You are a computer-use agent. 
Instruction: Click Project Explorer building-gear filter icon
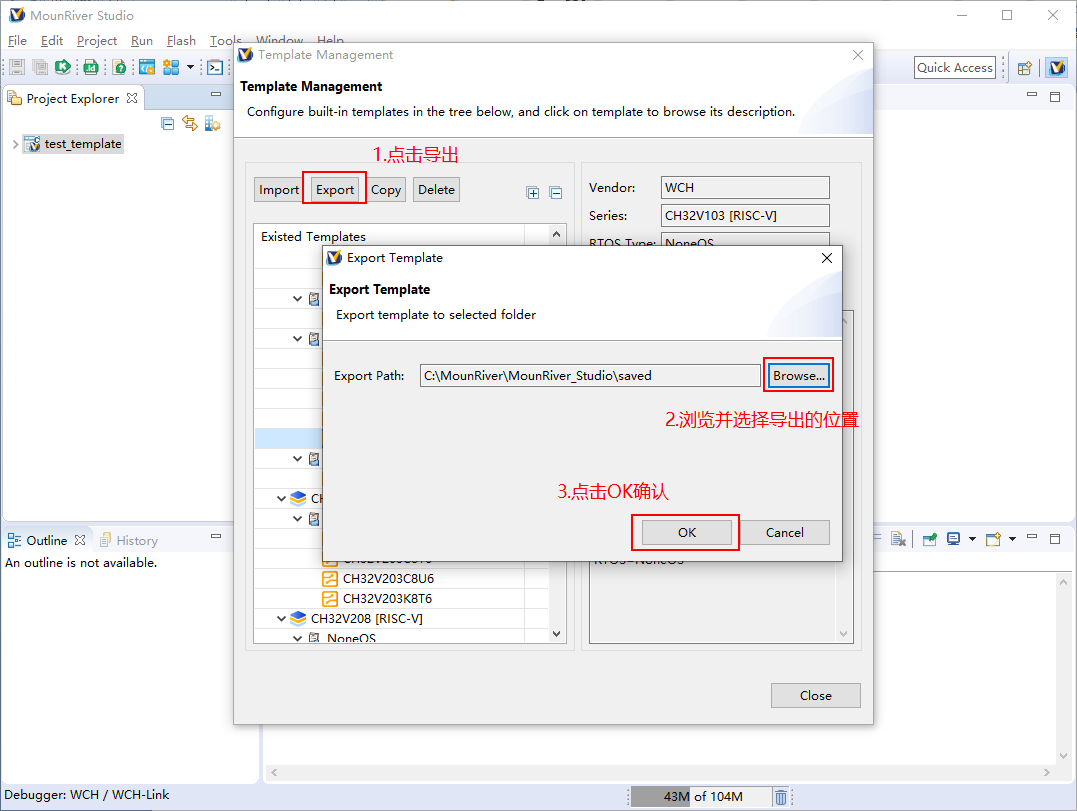coord(212,124)
